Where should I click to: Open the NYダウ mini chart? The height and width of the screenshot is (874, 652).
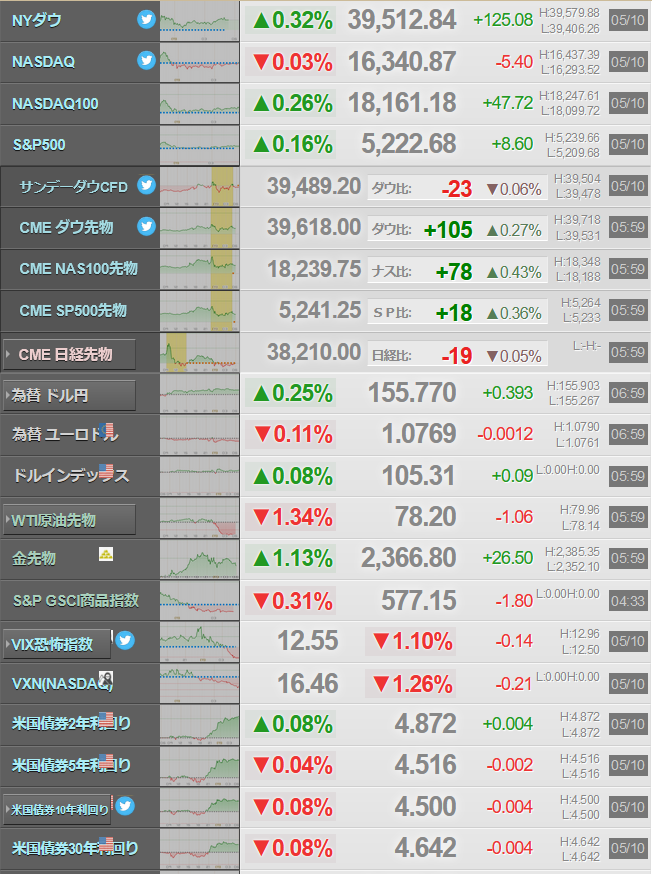[x=200, y=21]
